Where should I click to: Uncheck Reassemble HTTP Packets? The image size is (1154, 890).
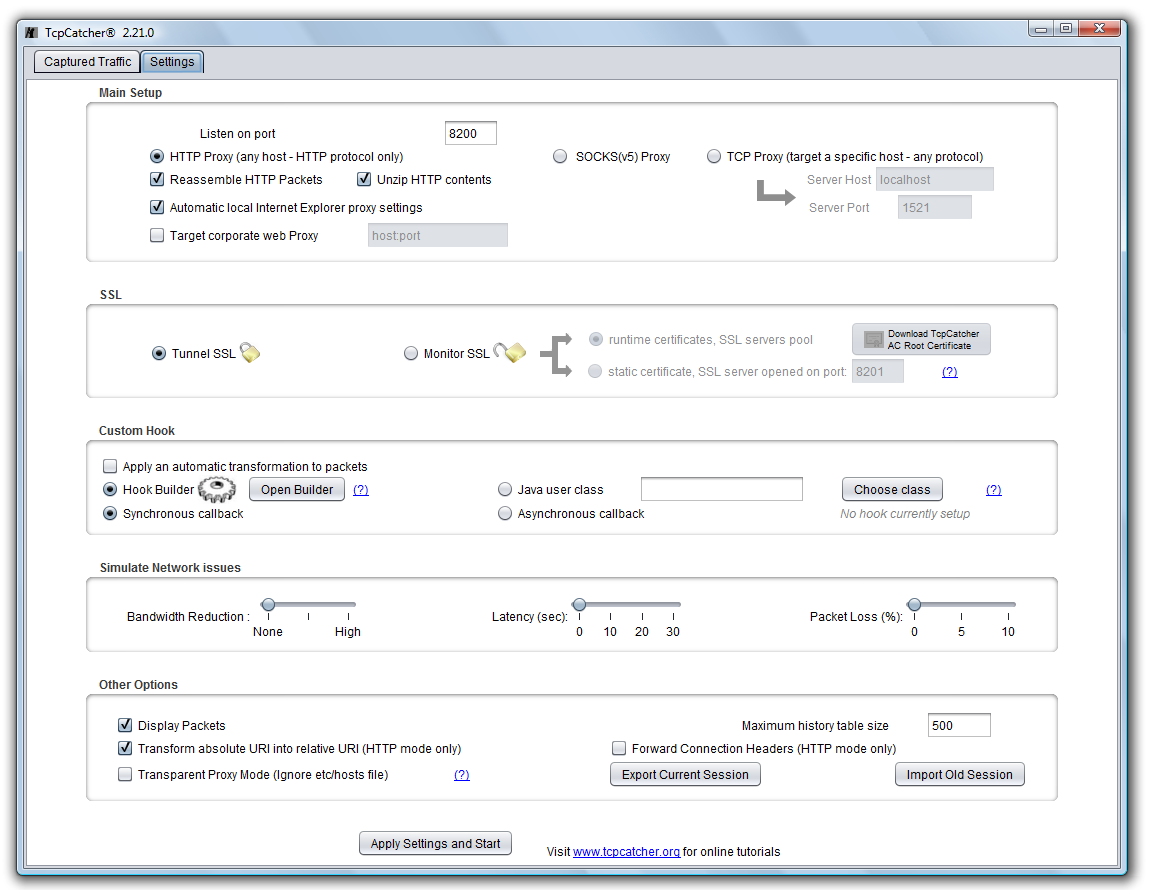(x=156, y=180)
